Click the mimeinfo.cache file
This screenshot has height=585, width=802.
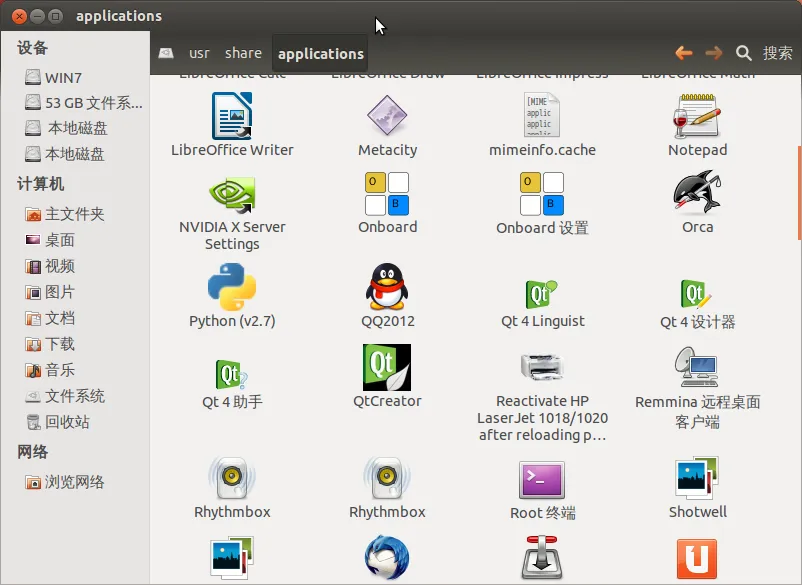pyautogui.click(x=542, y=116)
